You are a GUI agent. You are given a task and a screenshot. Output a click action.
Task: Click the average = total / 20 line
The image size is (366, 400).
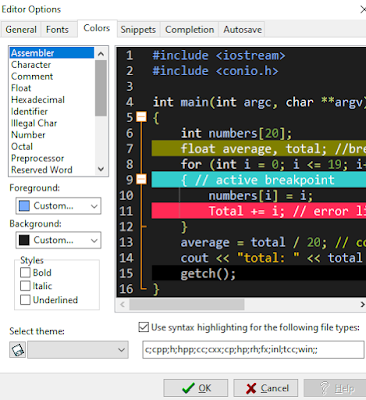coord(273,242)
